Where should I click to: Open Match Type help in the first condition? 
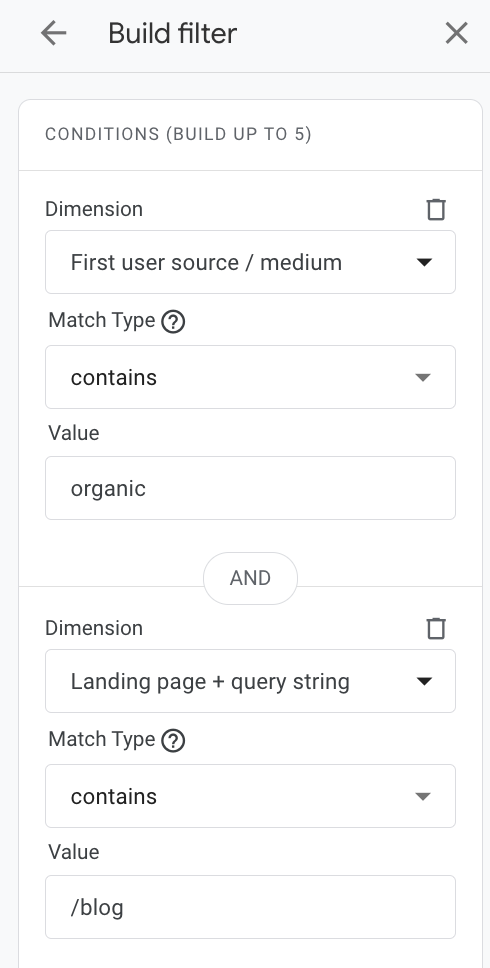(x=173, y=322)
